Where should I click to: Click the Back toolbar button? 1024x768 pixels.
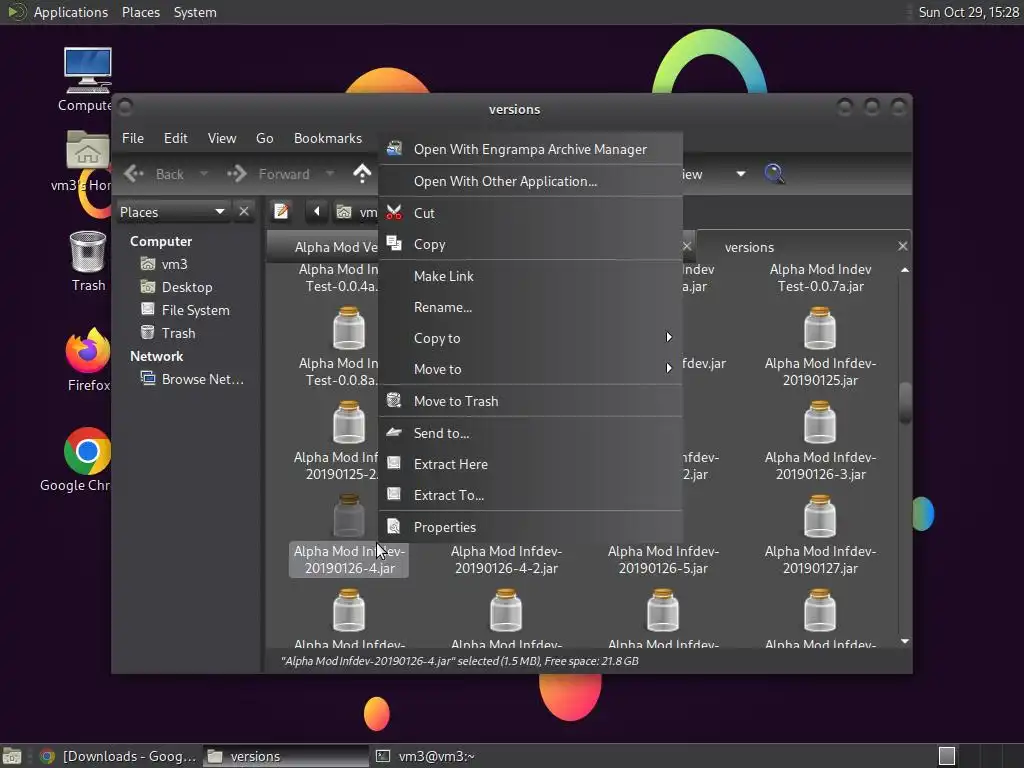[x=154, y=174]
